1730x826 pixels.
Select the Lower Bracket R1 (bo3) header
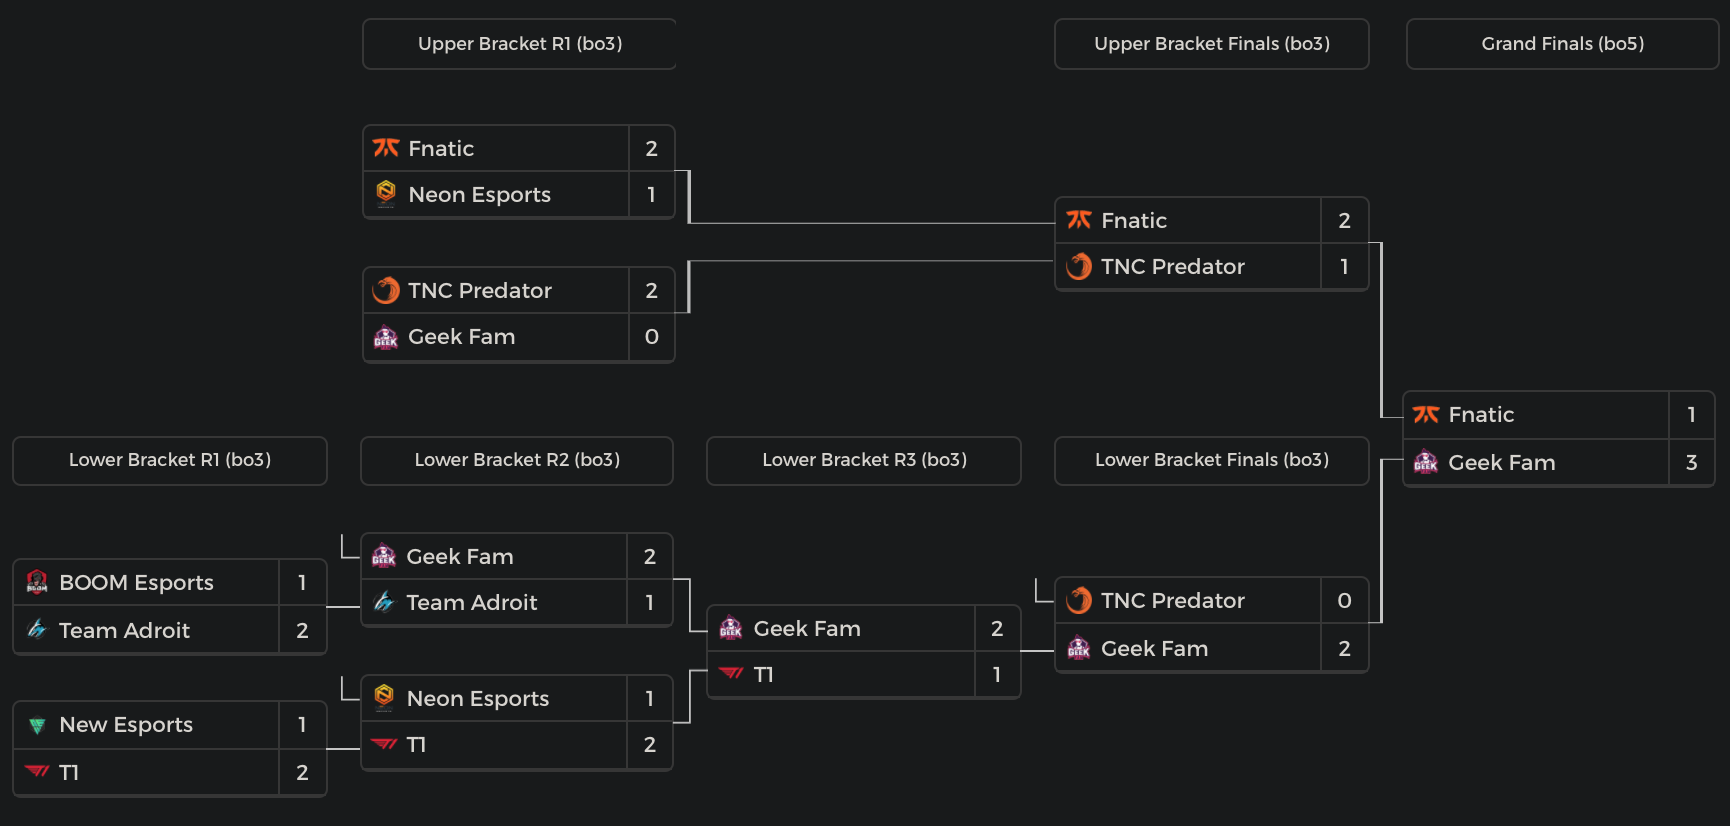tap(169, 460)
